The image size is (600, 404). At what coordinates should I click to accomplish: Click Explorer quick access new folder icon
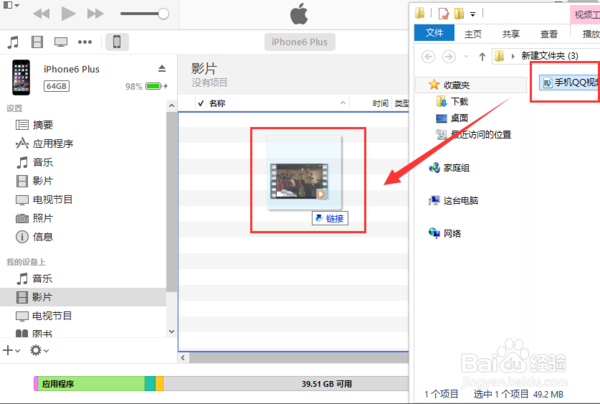pos(459,14)
